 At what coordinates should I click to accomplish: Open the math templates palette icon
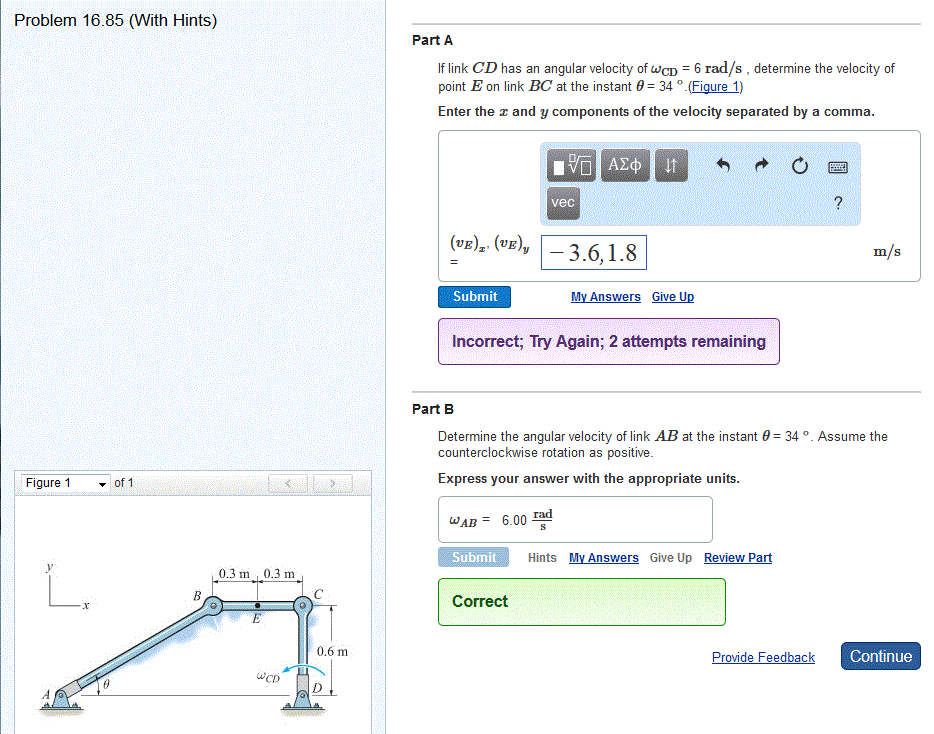(569, 165)
